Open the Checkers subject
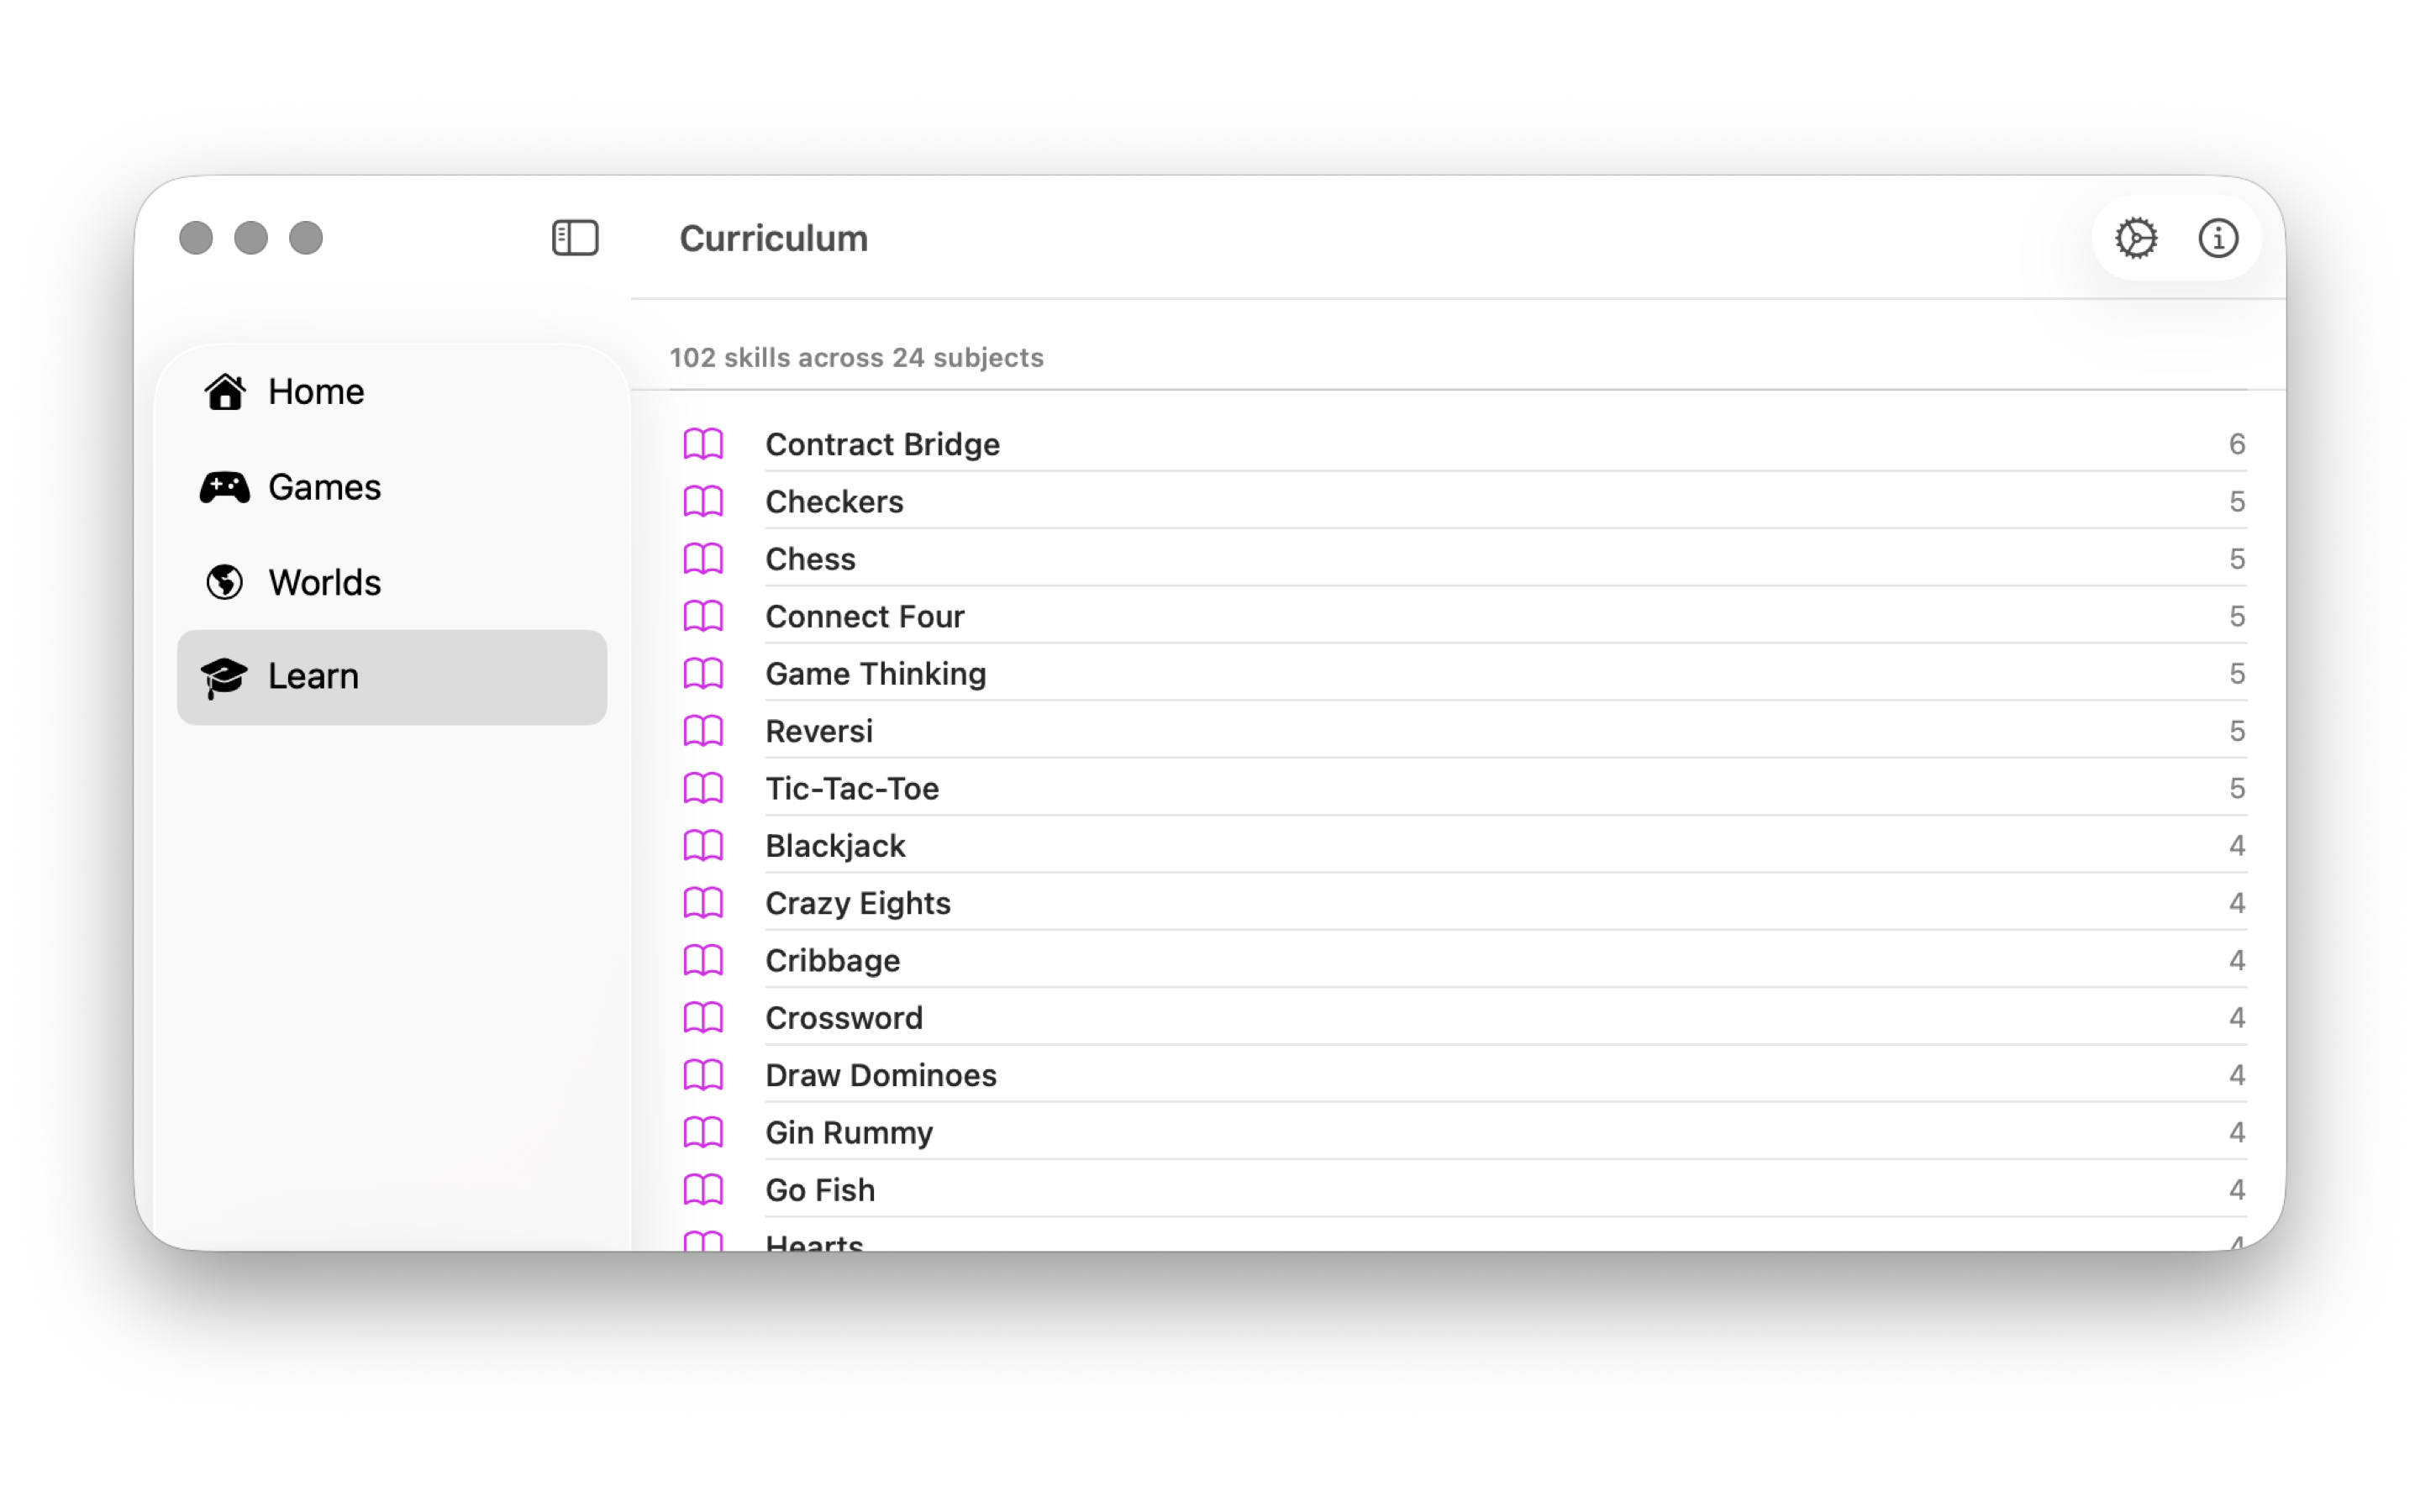The height and width of the screenshot is (1512, 2420). pos(1458,501)
